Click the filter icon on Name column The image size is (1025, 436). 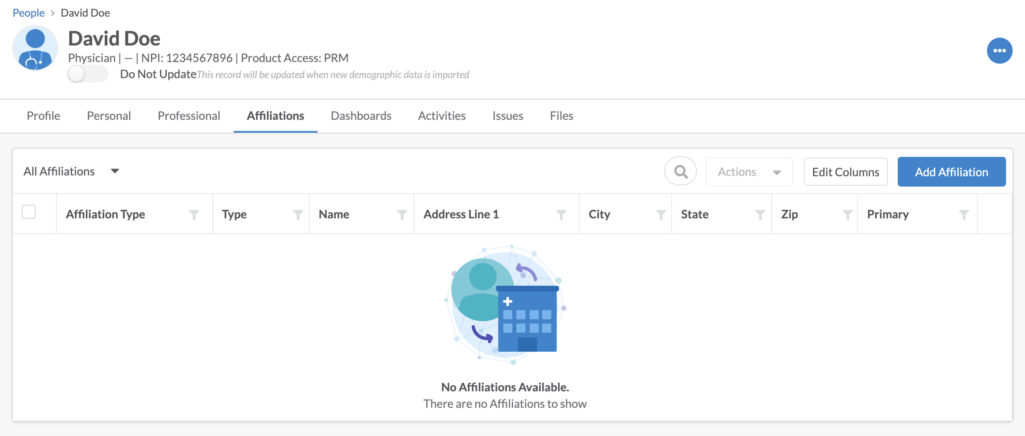[x=401, y=215]
